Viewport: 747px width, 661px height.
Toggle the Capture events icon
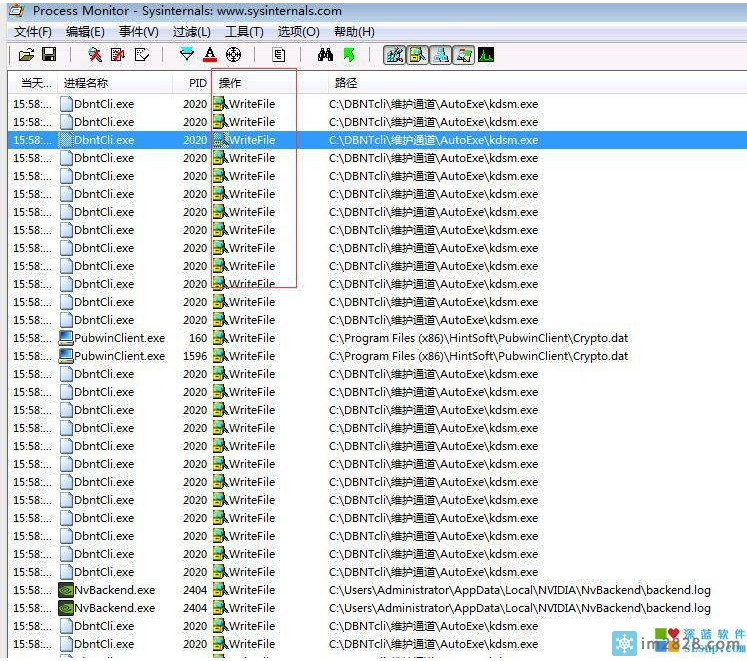[x=95, y=55]
